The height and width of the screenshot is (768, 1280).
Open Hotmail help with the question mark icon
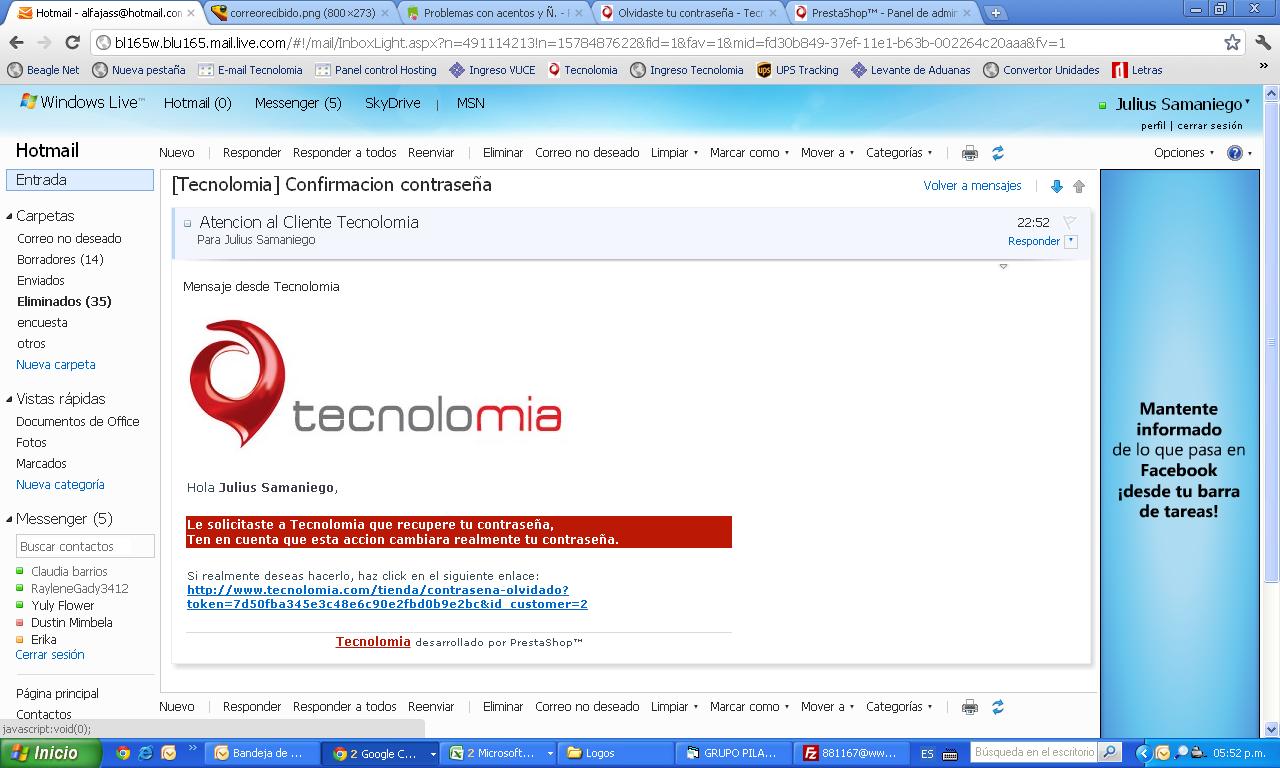point(1235,153)
